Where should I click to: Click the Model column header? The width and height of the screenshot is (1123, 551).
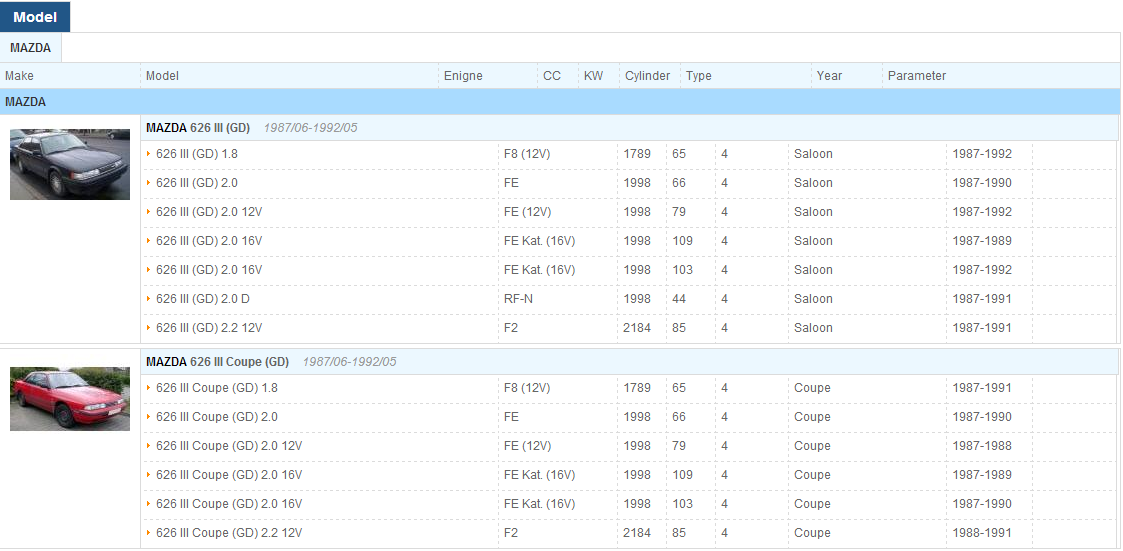[162, 76]
